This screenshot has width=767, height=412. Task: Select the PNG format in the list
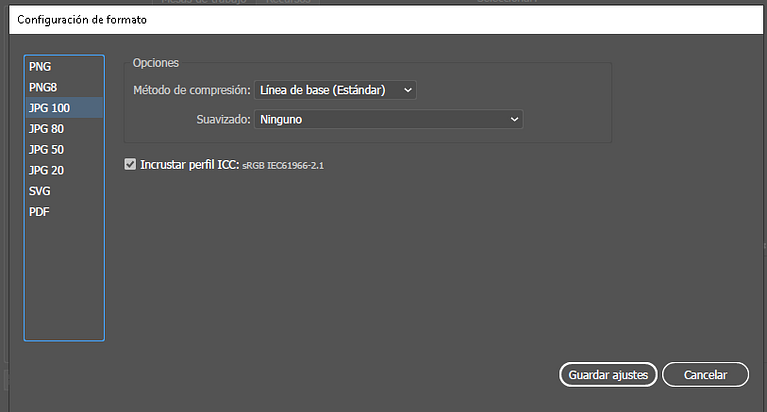(x=64, y=67)
